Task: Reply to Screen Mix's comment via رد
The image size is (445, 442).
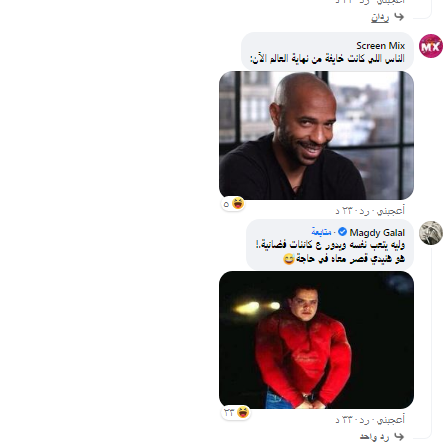Action: tap(364, 211)
